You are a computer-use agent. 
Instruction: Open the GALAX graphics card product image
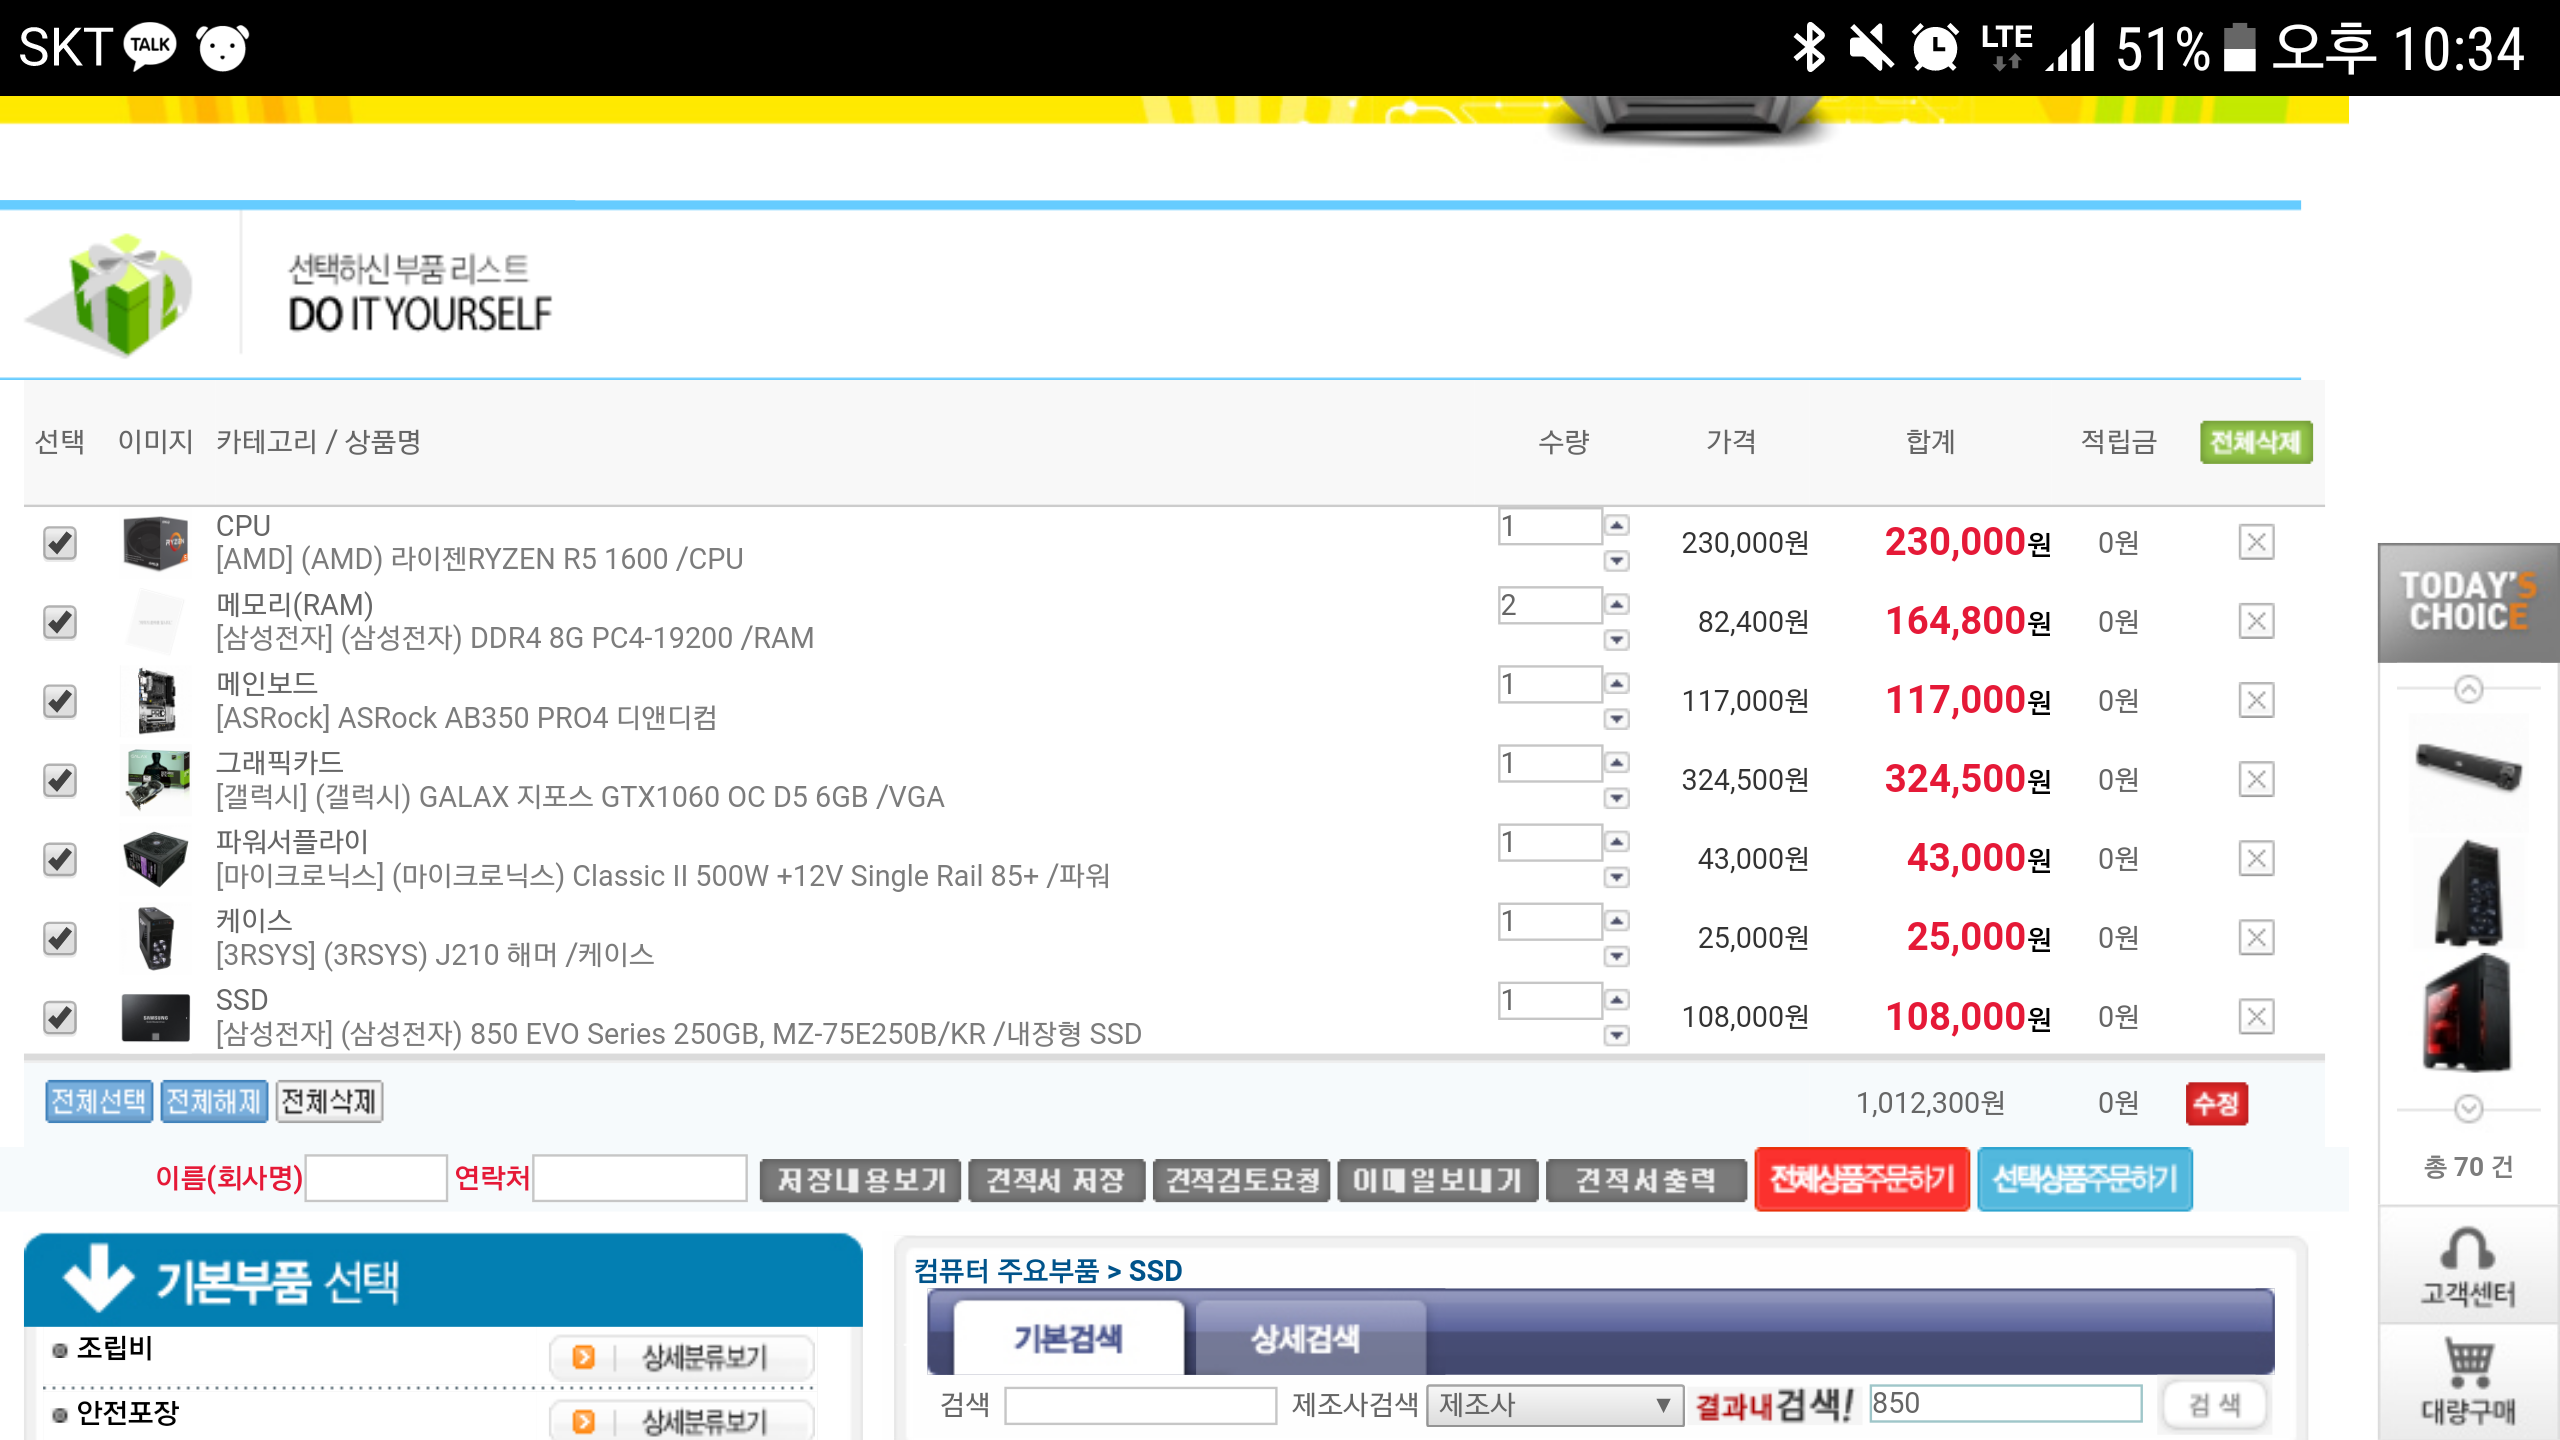click(x=157, y=780)
